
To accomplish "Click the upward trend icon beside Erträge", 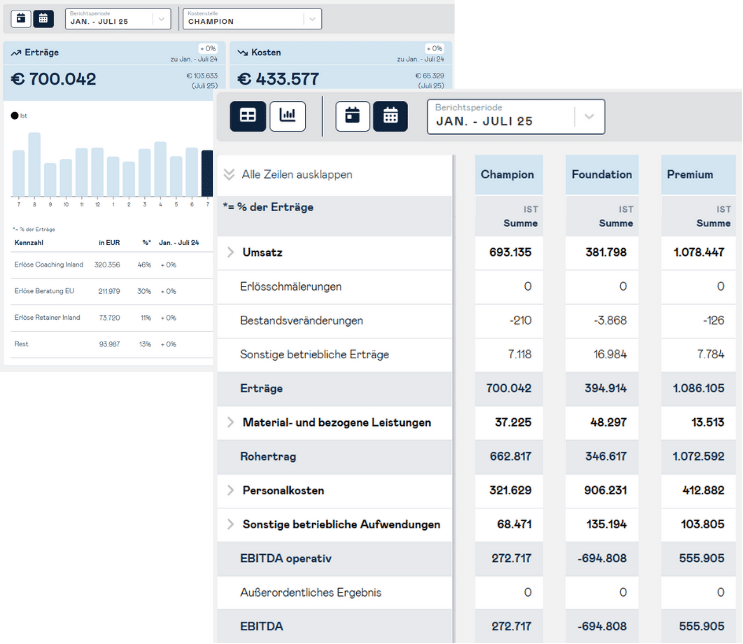I will [x=16, y=53].
